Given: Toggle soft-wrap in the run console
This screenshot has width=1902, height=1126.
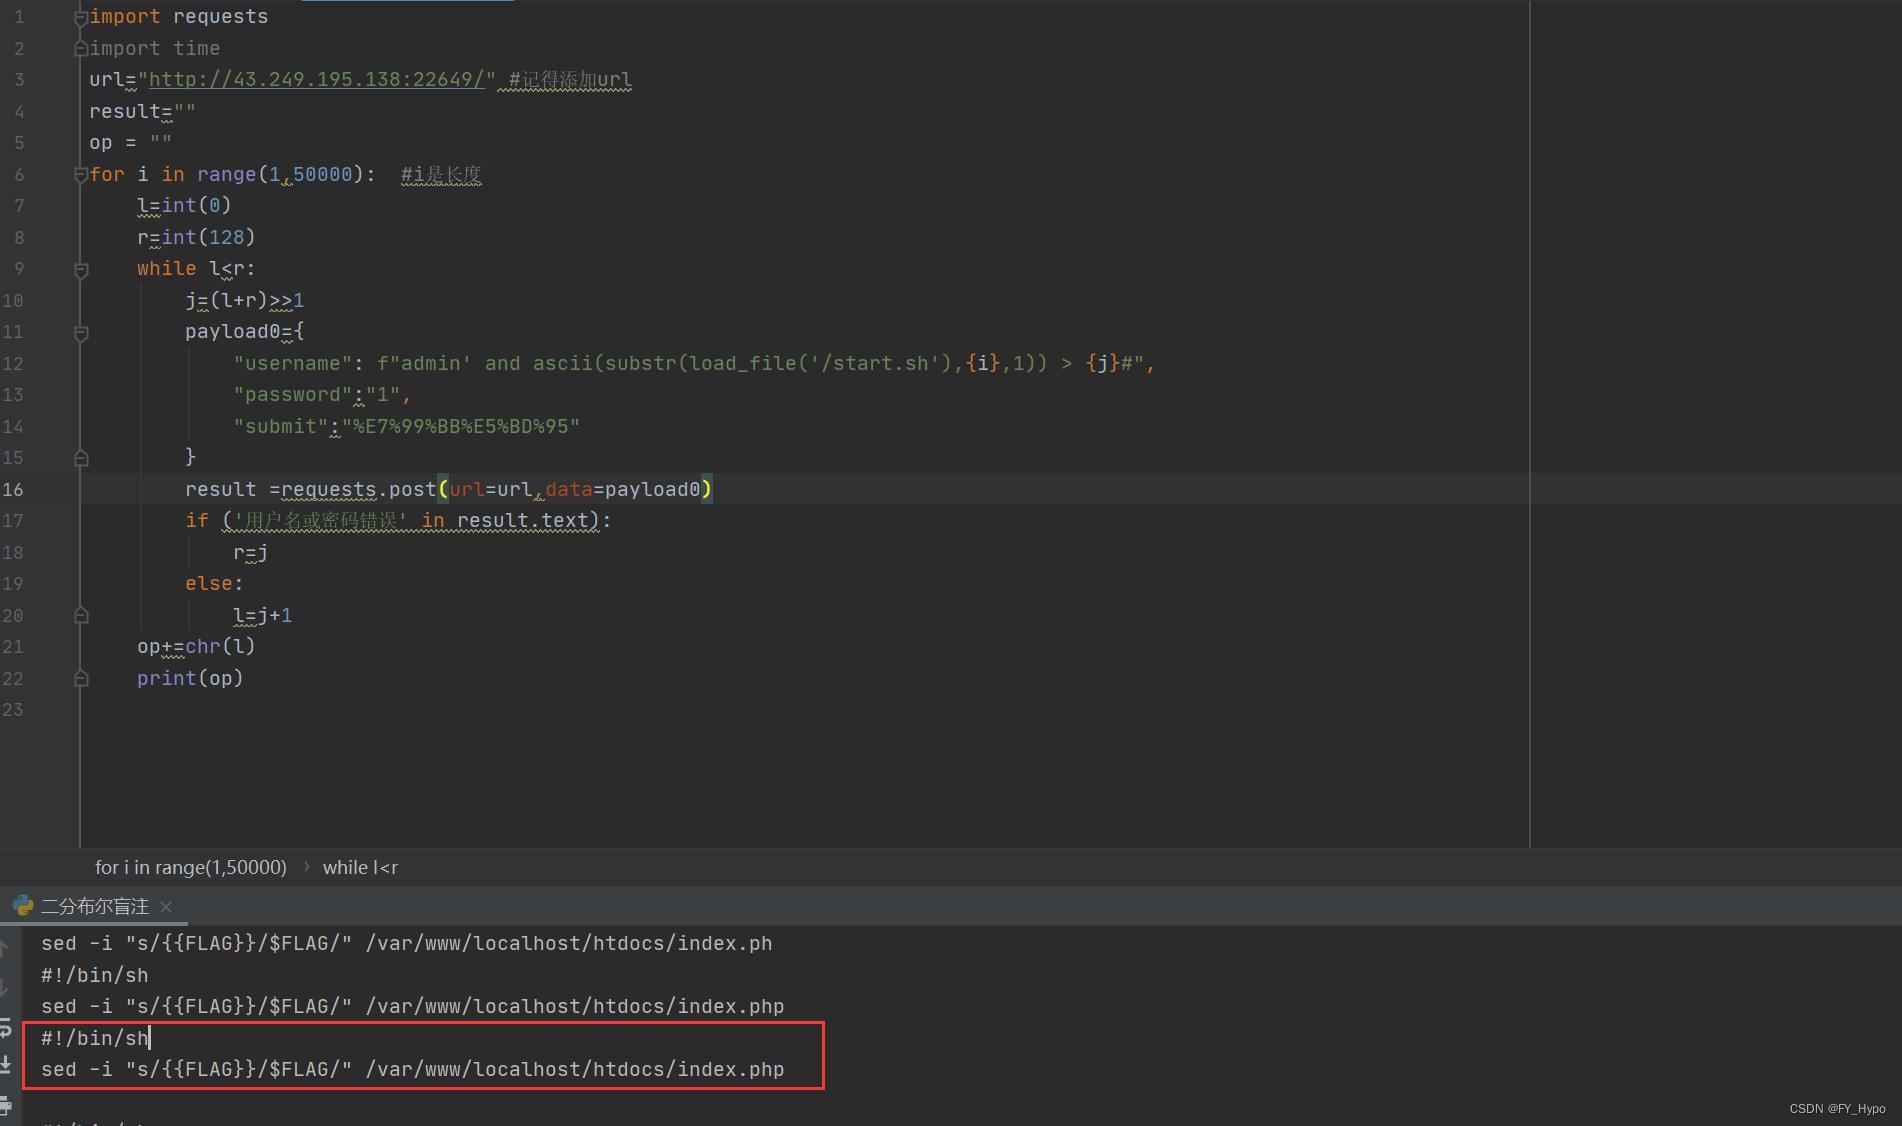Looking at the screenshot, I should click(5, 1027).
